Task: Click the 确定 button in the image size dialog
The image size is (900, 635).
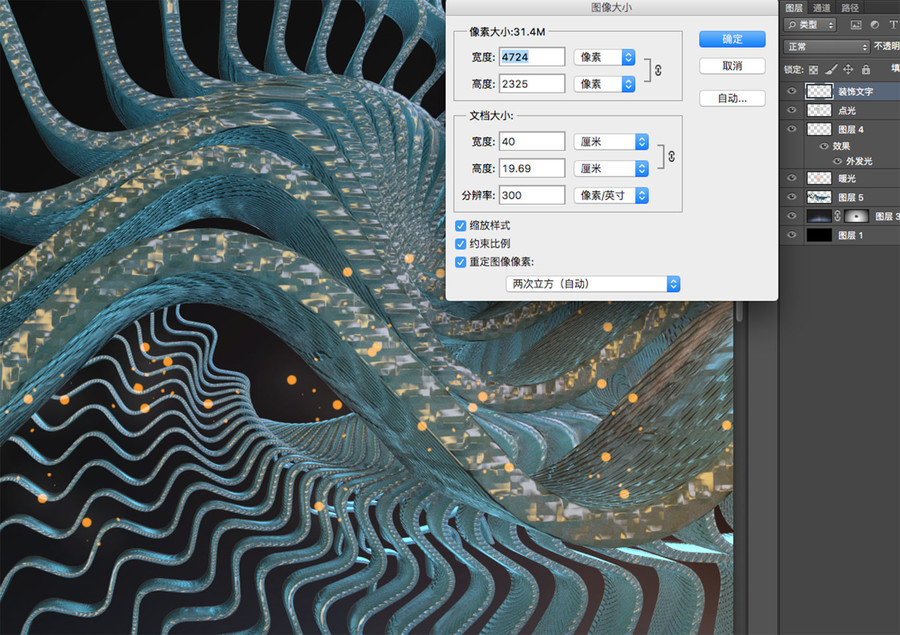Action: (732, 39)
